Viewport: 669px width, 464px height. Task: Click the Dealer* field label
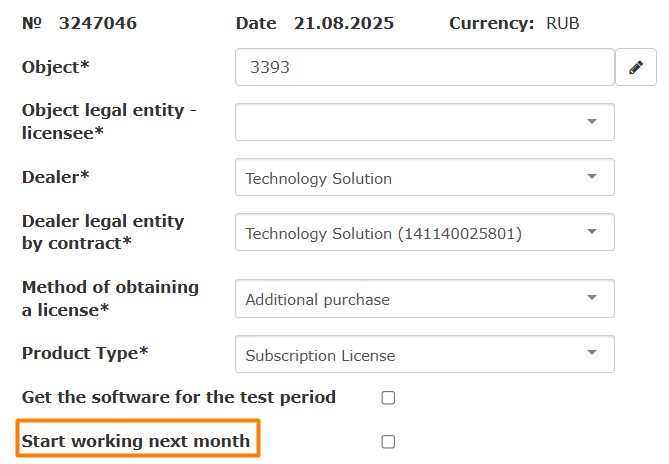tap(56, 177)
